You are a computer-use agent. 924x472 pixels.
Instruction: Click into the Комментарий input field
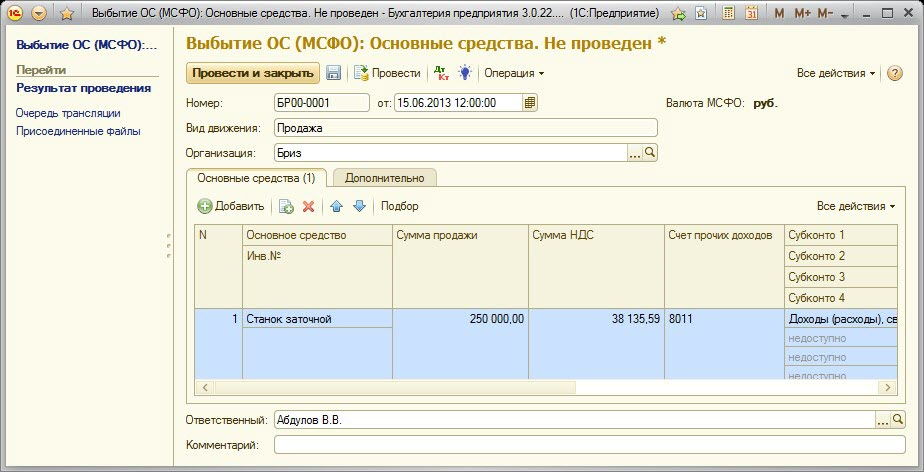(x=590, y=444)
